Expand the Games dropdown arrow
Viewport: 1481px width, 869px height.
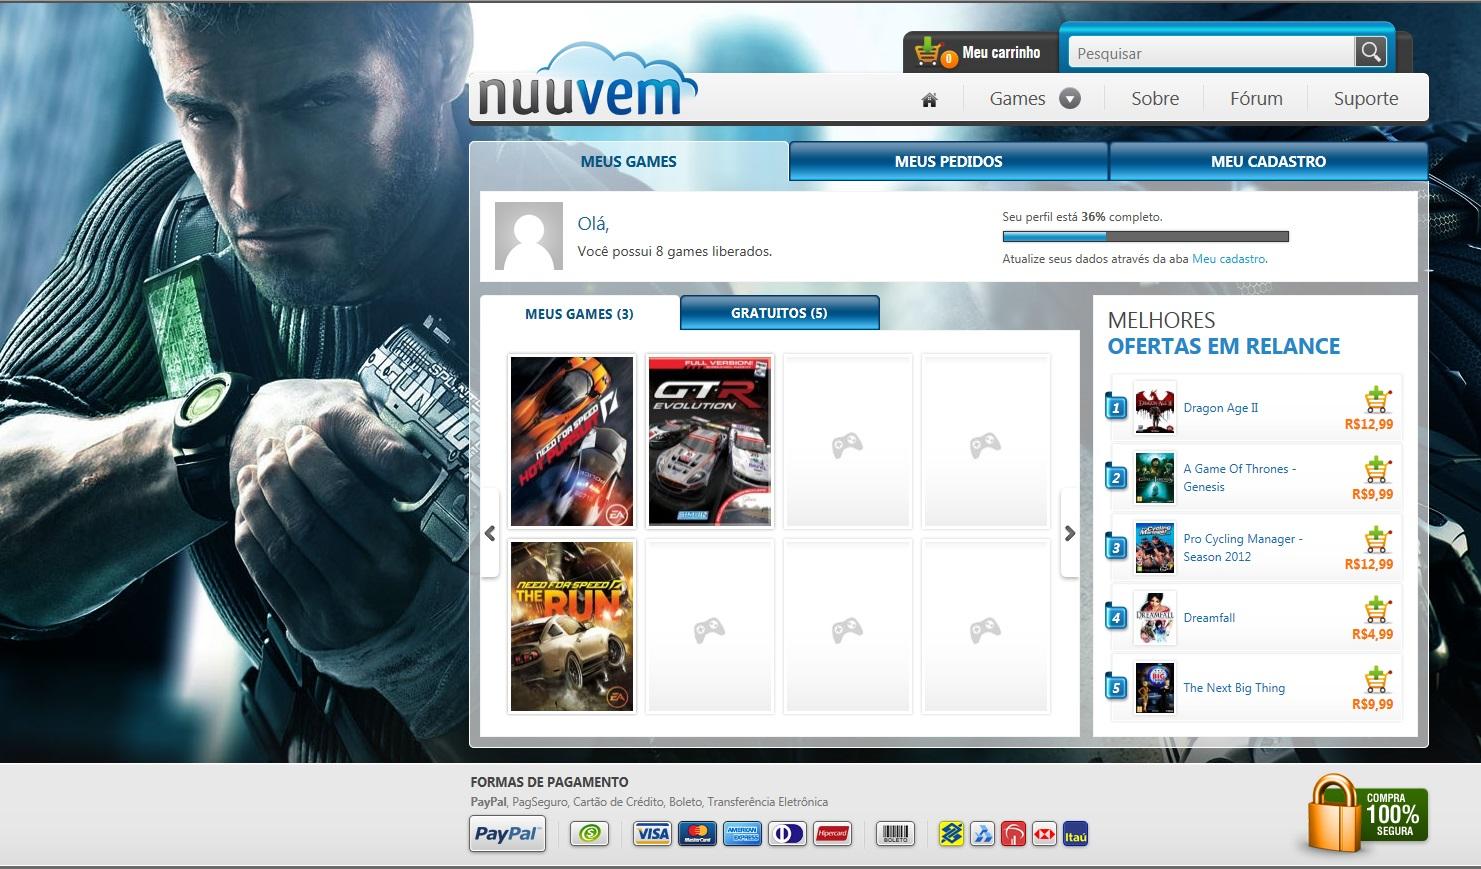1070,99
